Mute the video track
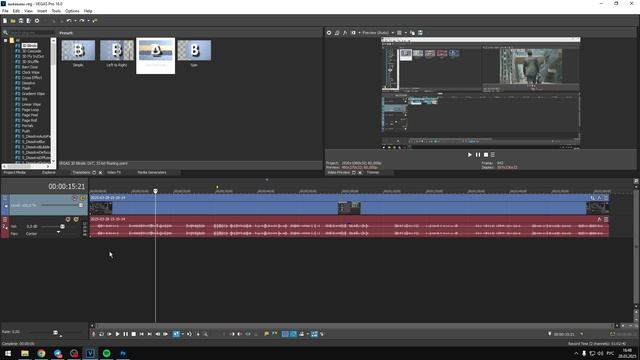This screenshot has width=640, height=360. pos(75,198)
